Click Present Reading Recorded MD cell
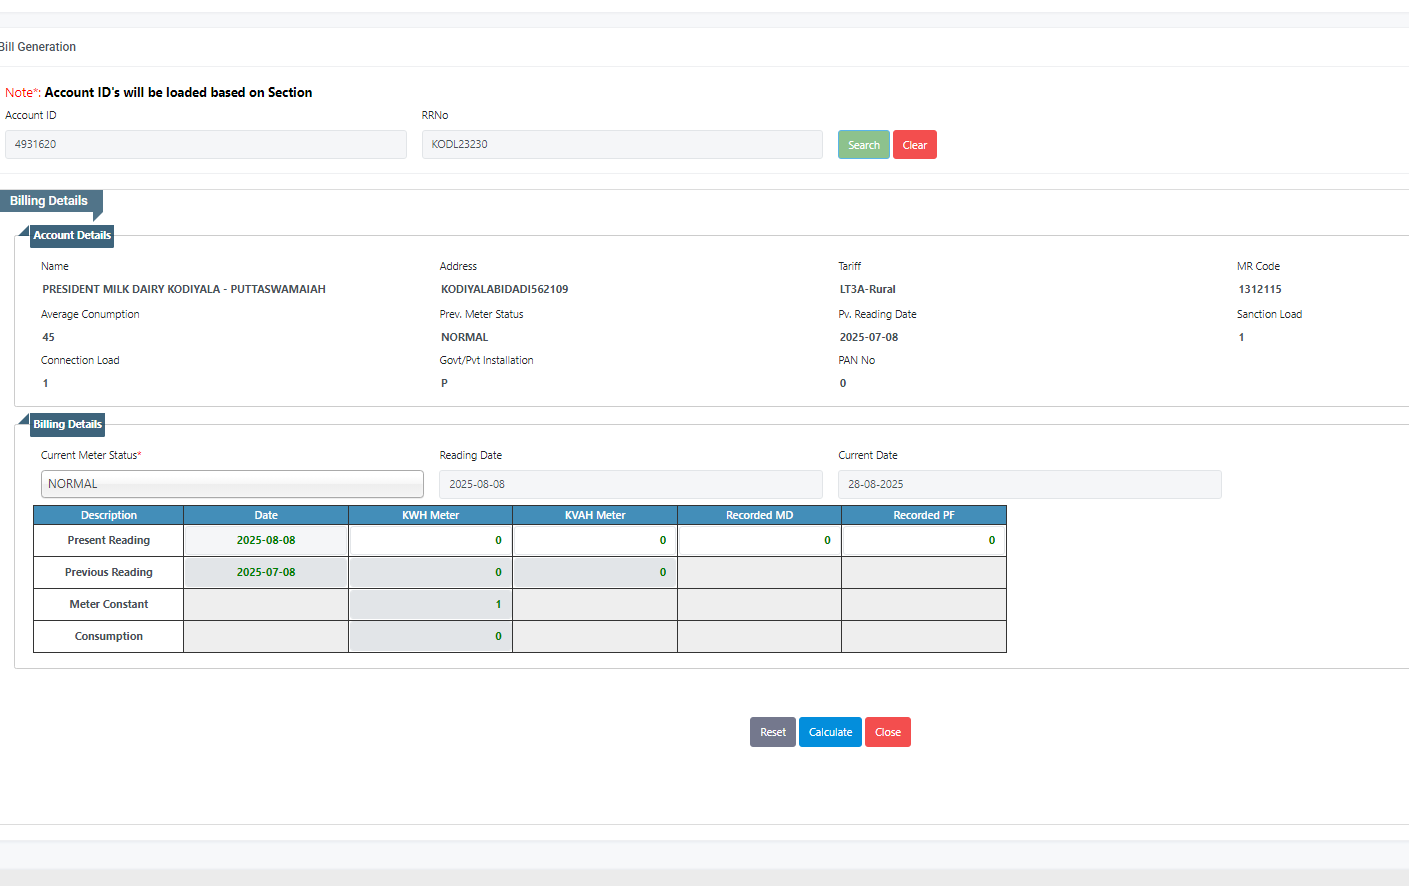The width and height of the screenshot is (1409, 886). [759, 540]
